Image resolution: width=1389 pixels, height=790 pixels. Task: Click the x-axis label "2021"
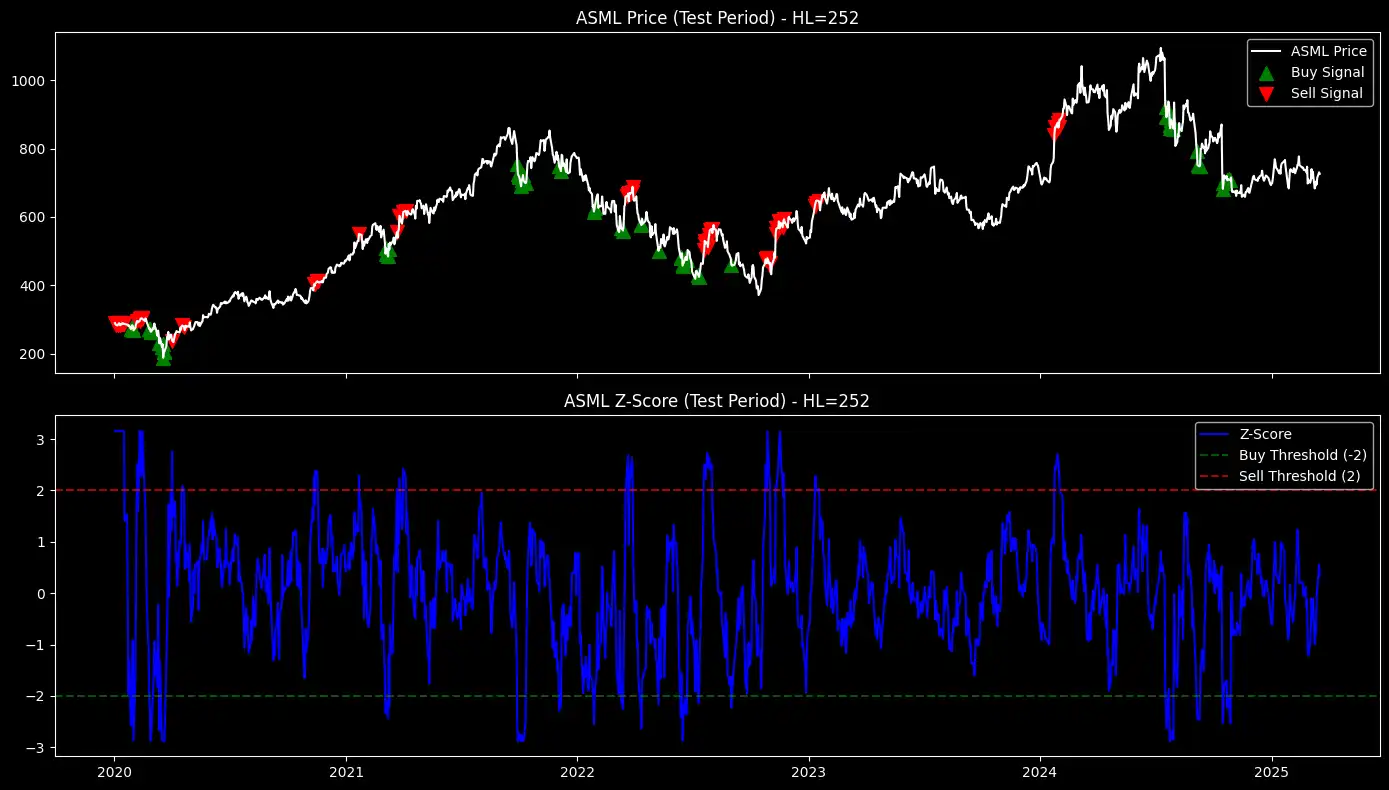346,772
